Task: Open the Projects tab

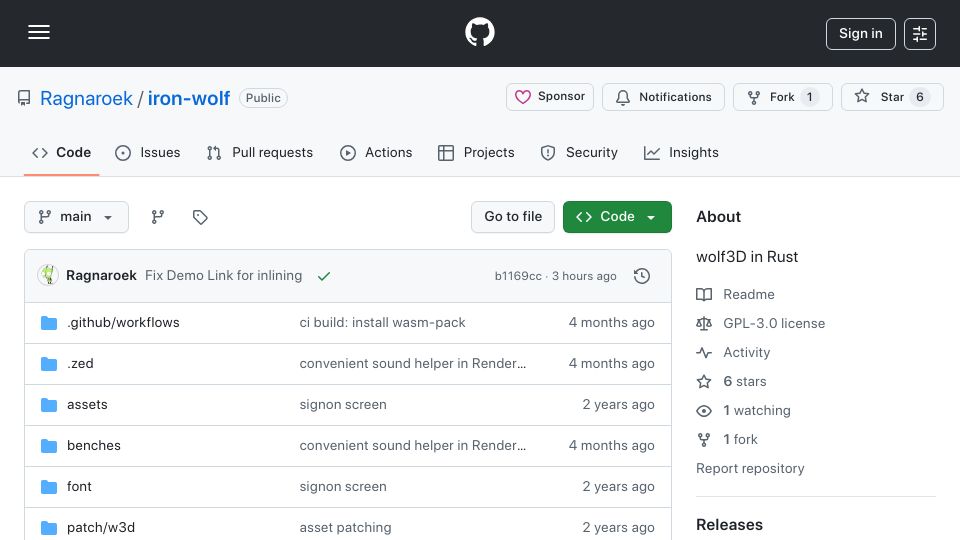Action: coord(476,152)
